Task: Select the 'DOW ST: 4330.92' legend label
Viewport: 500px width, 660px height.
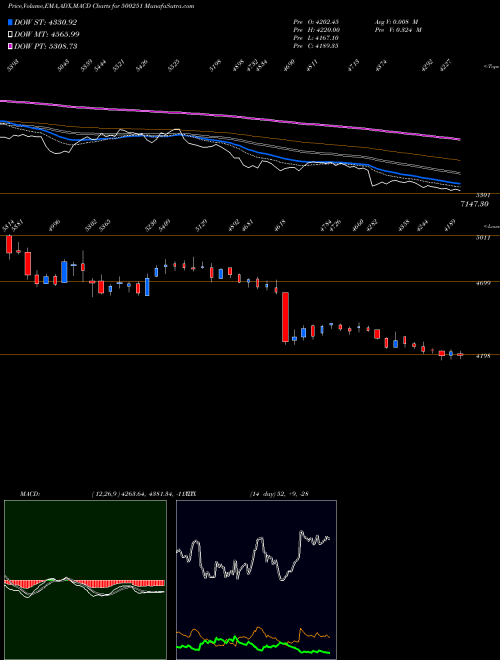Action: pos(45,23)
